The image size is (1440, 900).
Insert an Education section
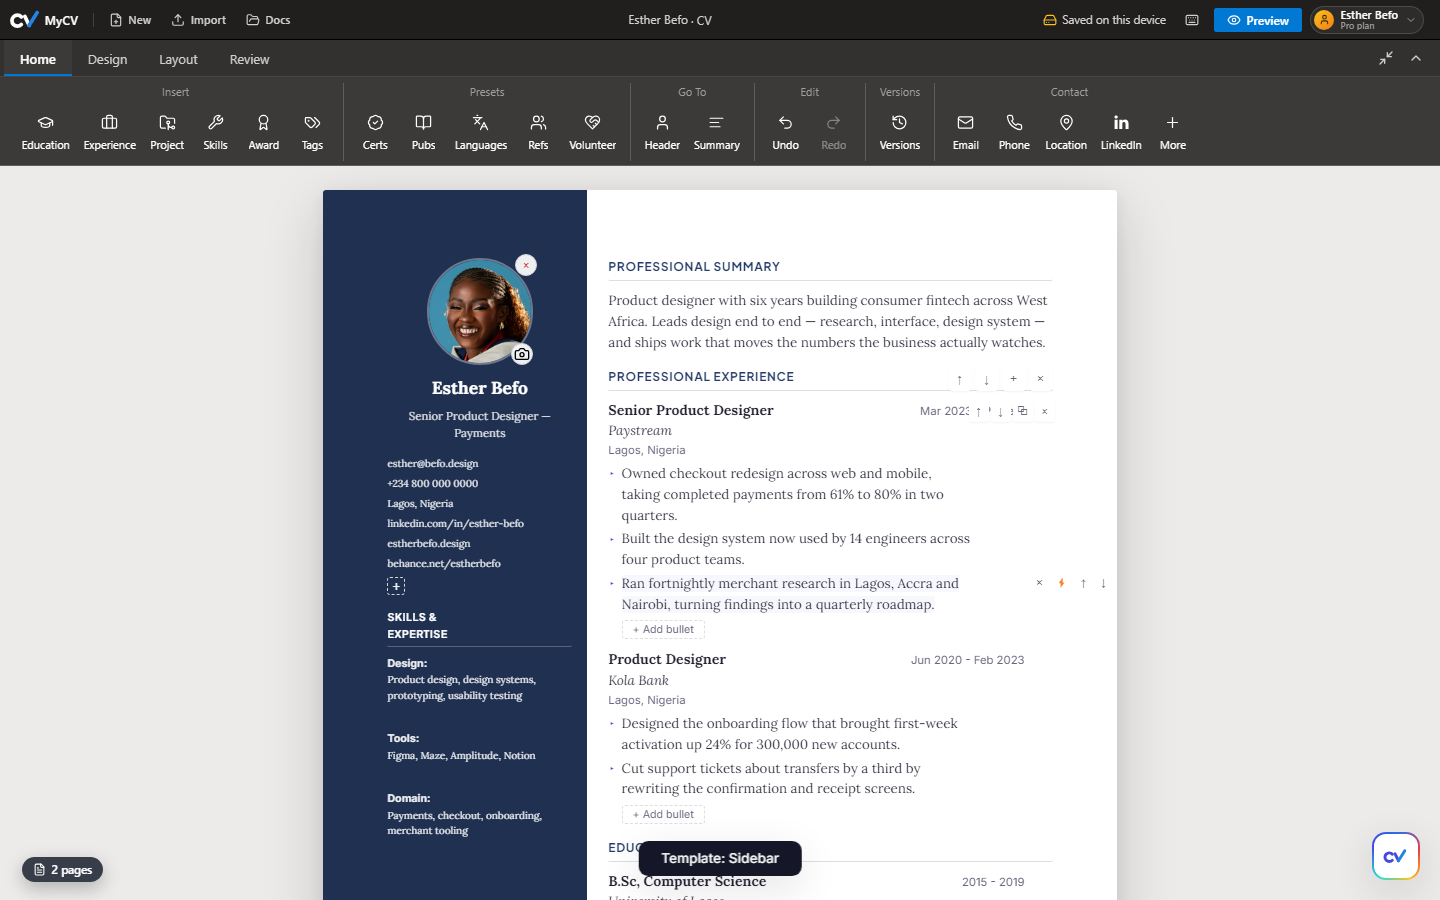[46, 132]
